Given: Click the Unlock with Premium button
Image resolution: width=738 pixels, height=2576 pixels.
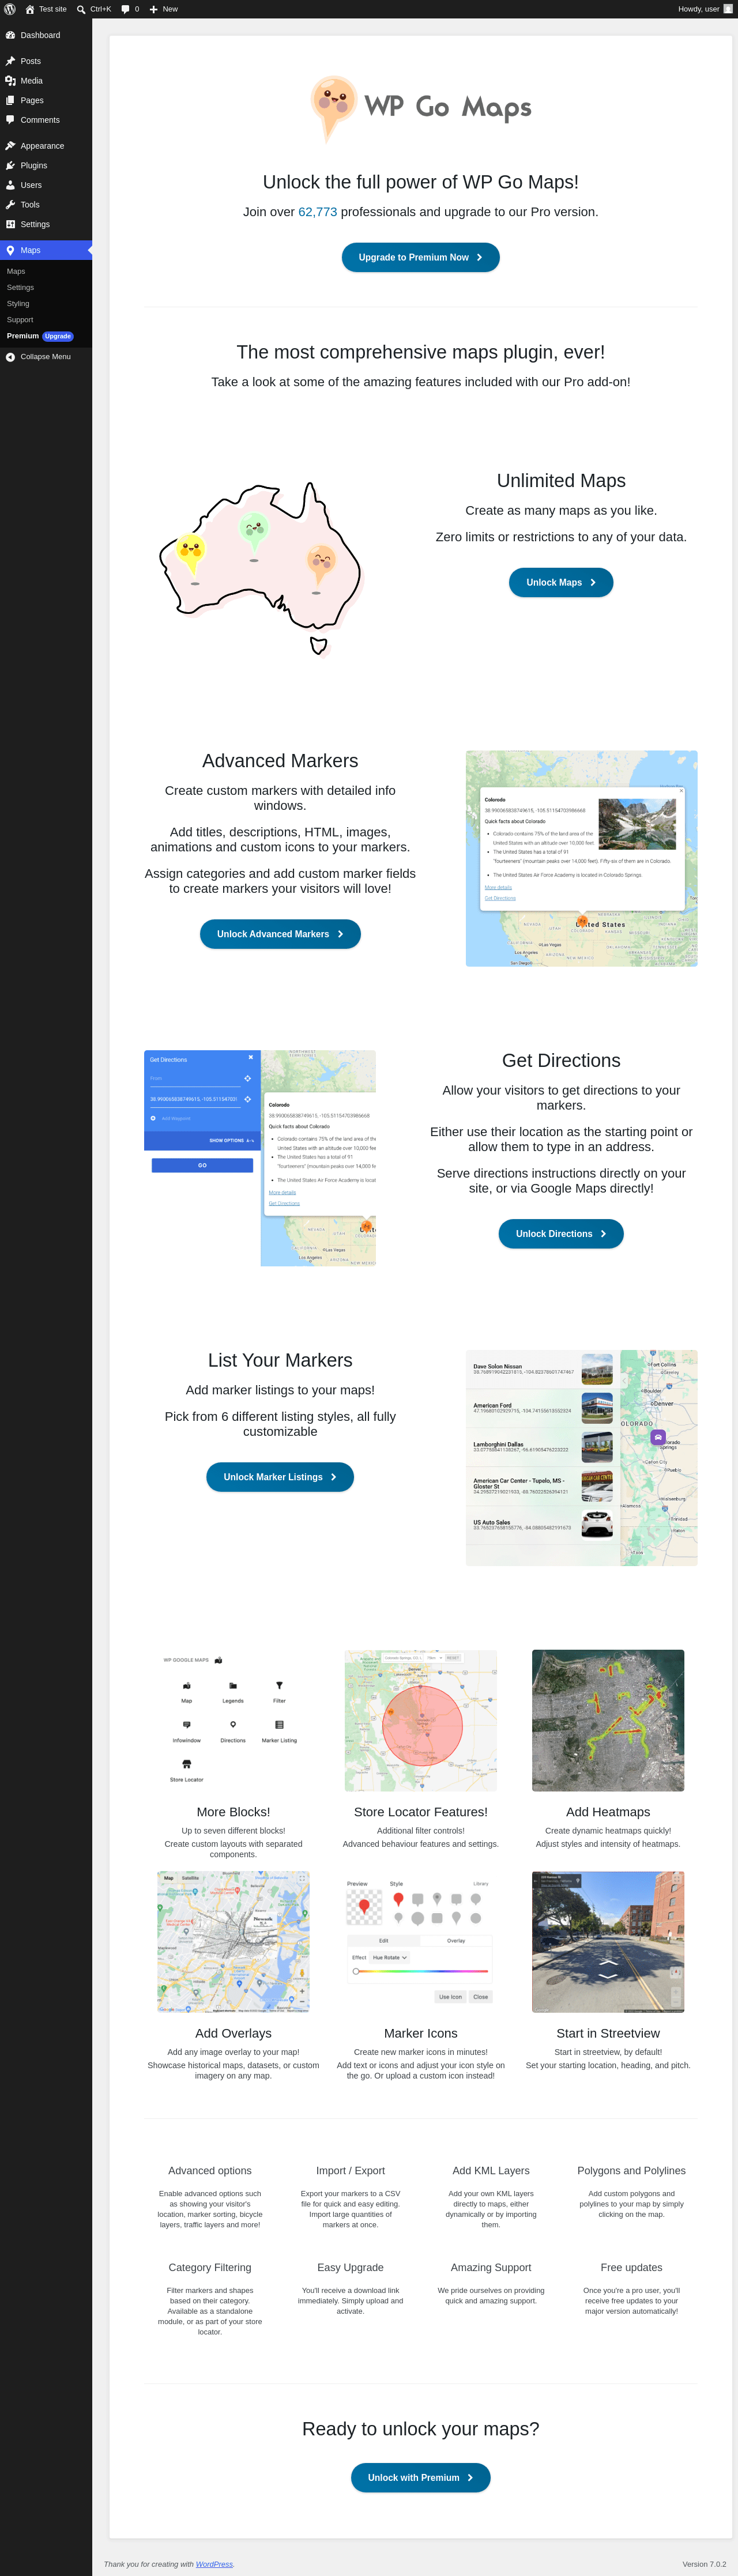Looking at the screenshot, I should pyautogui.click(x=421, y=2477).
